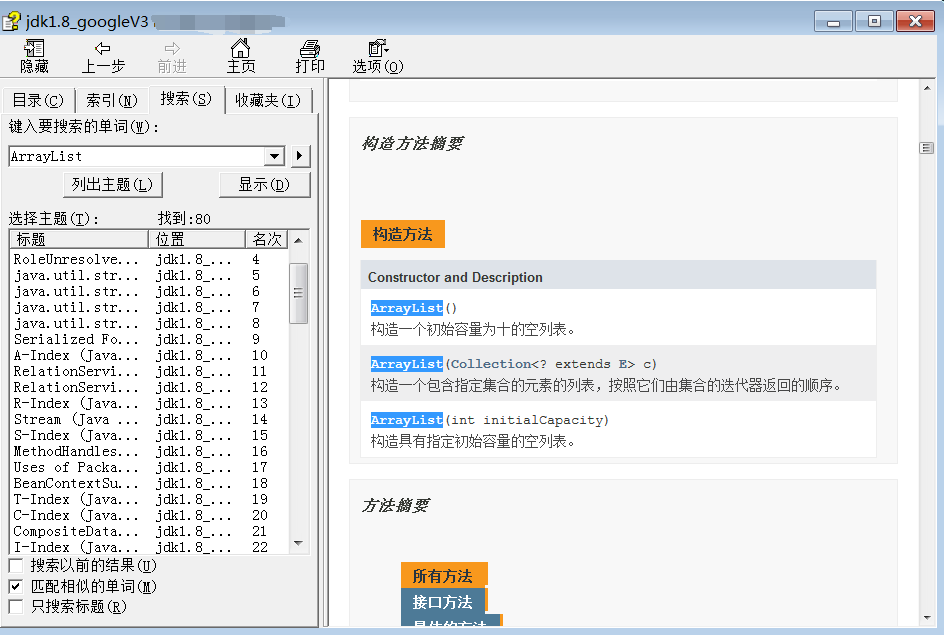Click the 列出主题(L) button

pos(113,185)
